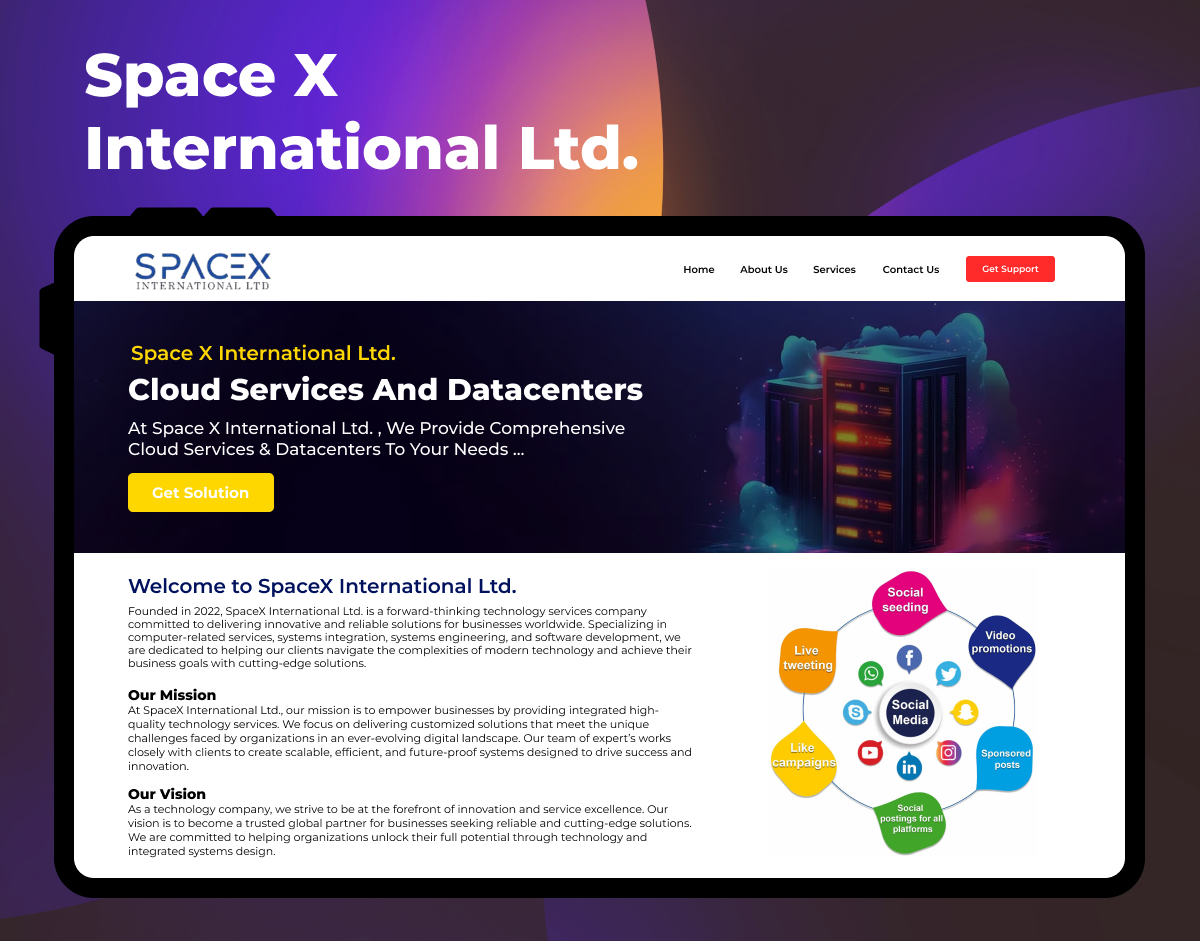The image size is (1200, 941).
Task: Click the Skype icon
Action: point(855,712)
